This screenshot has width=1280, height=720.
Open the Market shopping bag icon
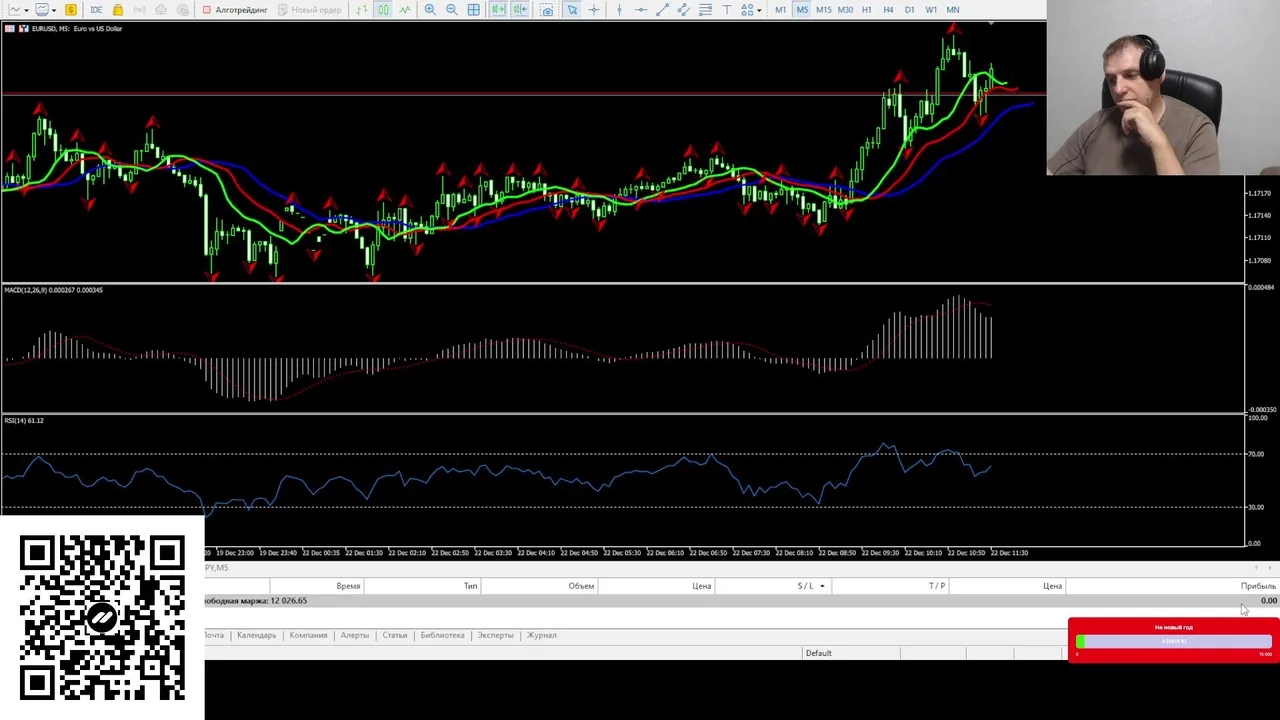click(x=117, y=9)
